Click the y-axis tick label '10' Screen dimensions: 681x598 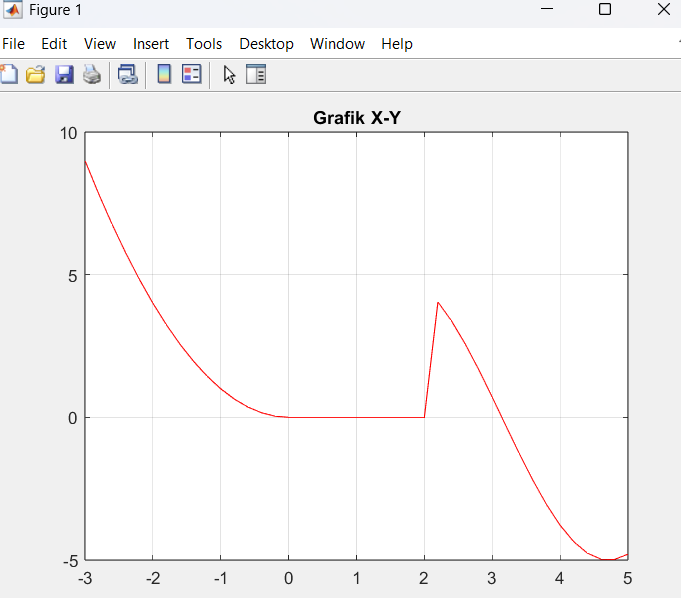[69, 133]
